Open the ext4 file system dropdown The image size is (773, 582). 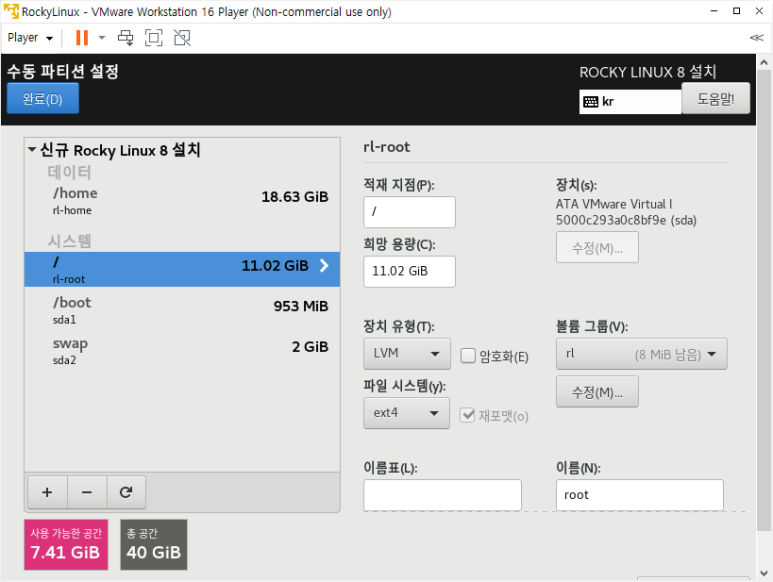click(x=406, y=413)
